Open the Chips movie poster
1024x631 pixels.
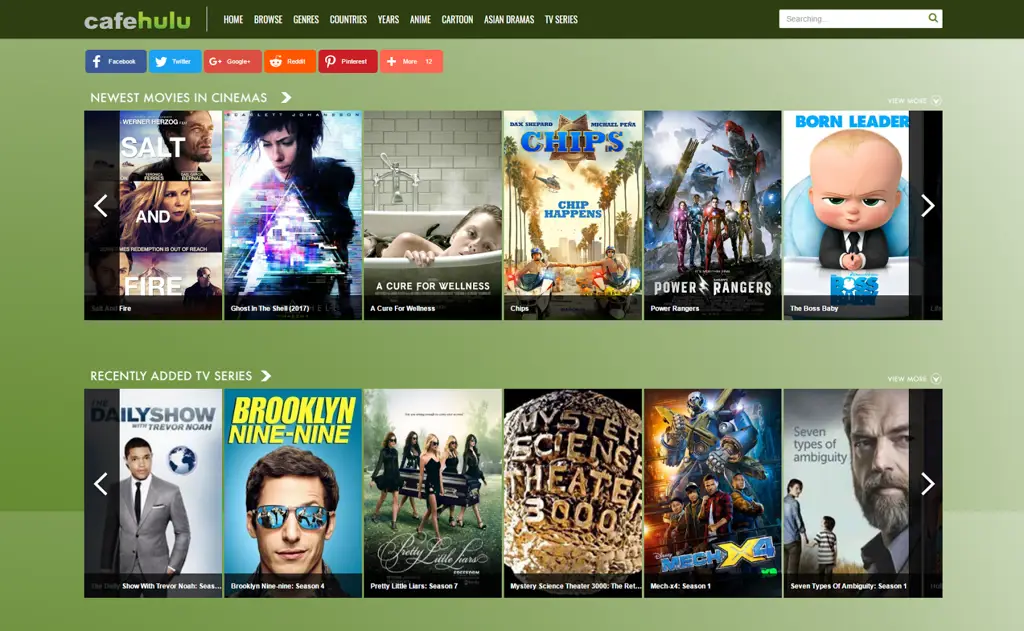tap(573, 215)
